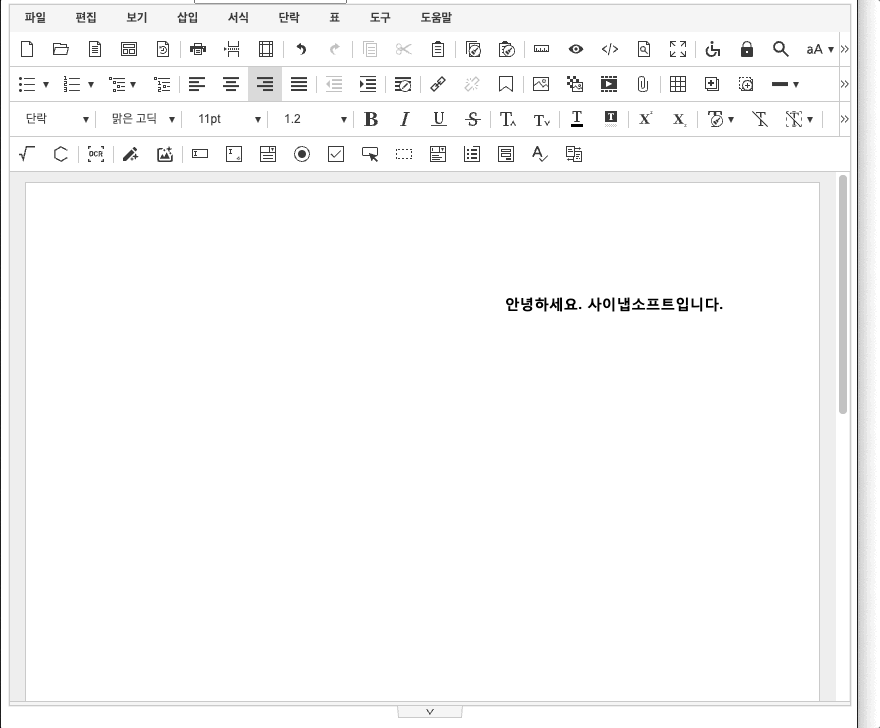Image resolution: width=880 pixels, height=728 pixels.
Task: Toggle italic text style
Action: click(405, 119)
